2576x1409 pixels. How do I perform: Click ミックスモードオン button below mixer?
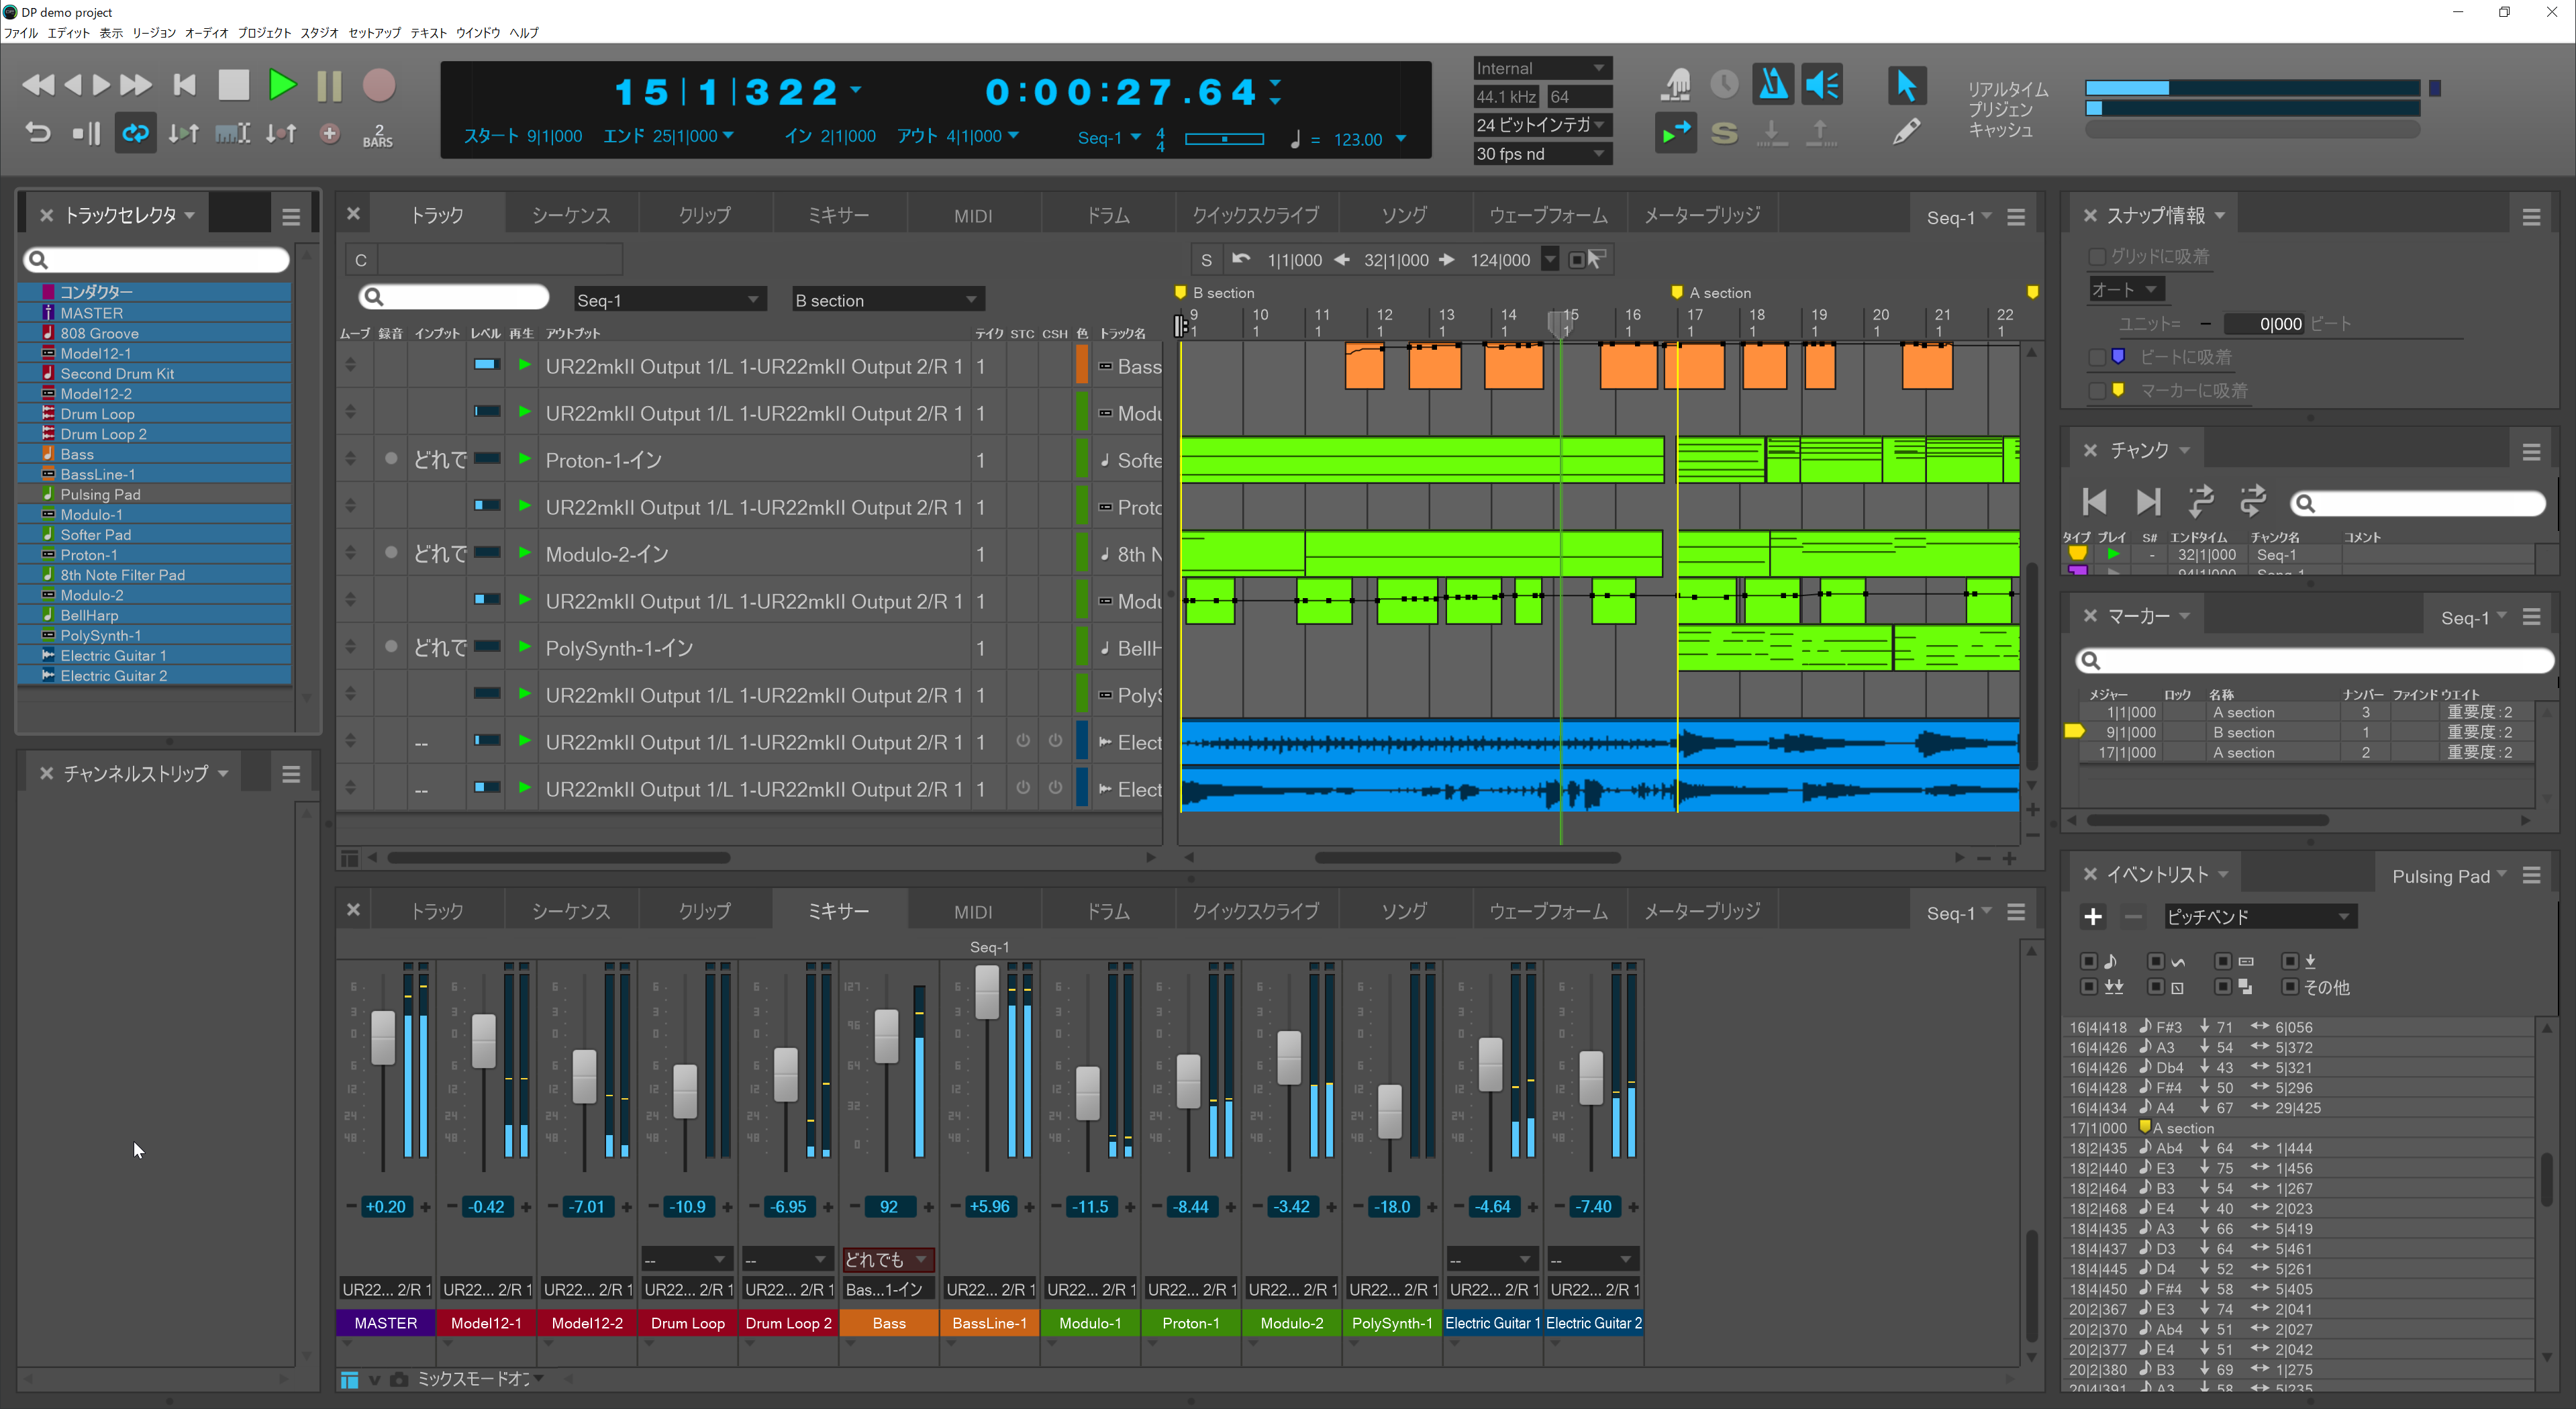(480, 1379)
